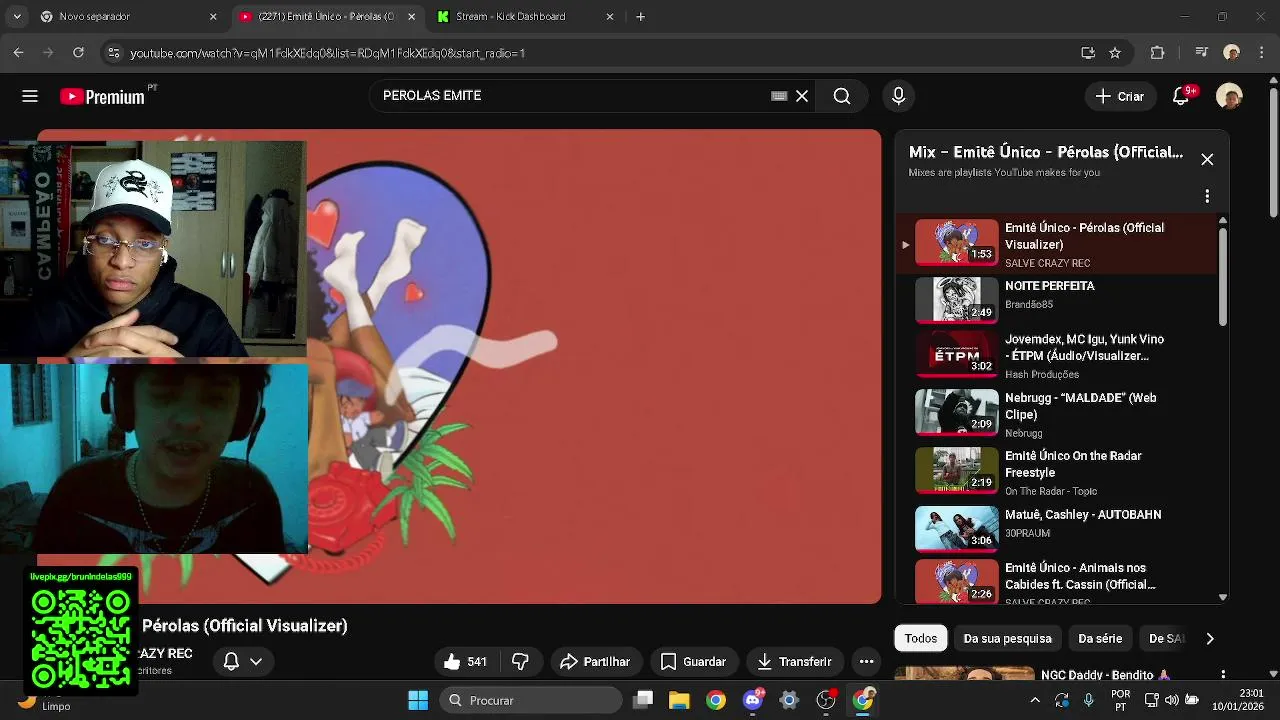Open YouTube notifications bell
The width and height of the screenshot is (1280, 720).
pos(1182,96)
